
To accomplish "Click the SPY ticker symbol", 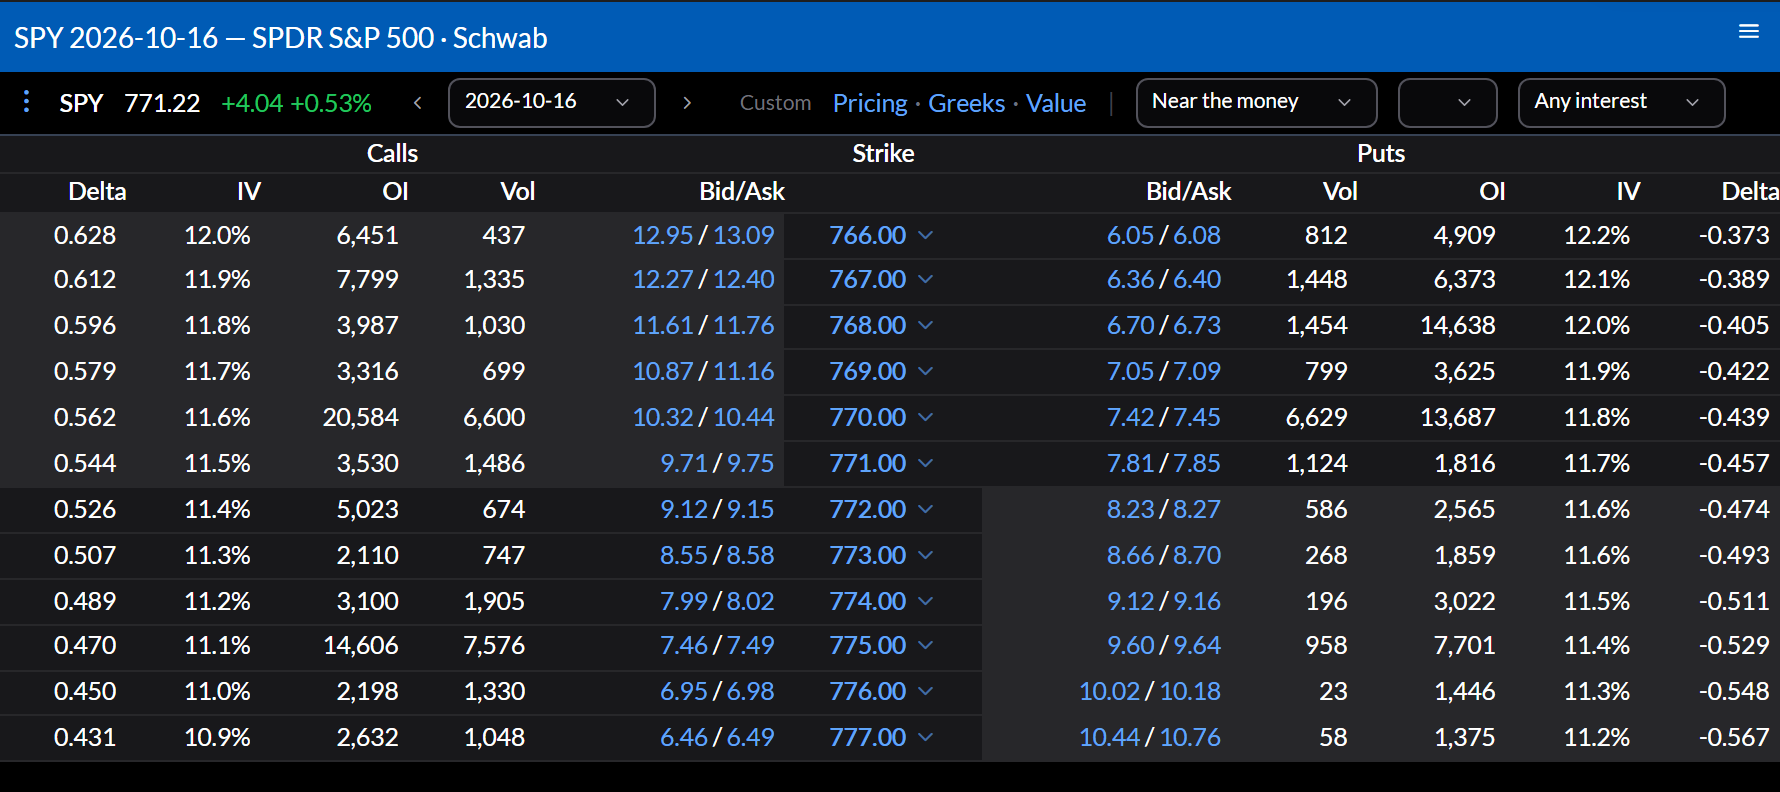I will click(81, 103).
